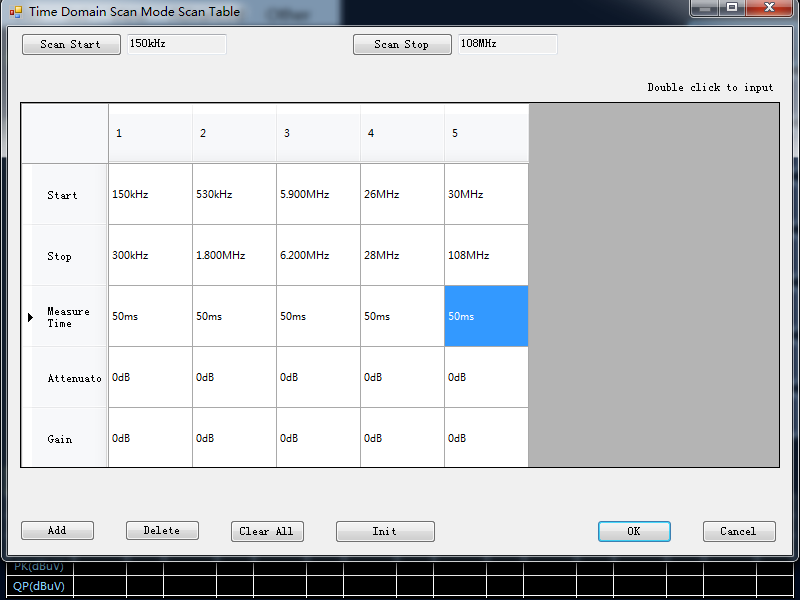
Task: Click the Clear All button
Action: point(267,531)
